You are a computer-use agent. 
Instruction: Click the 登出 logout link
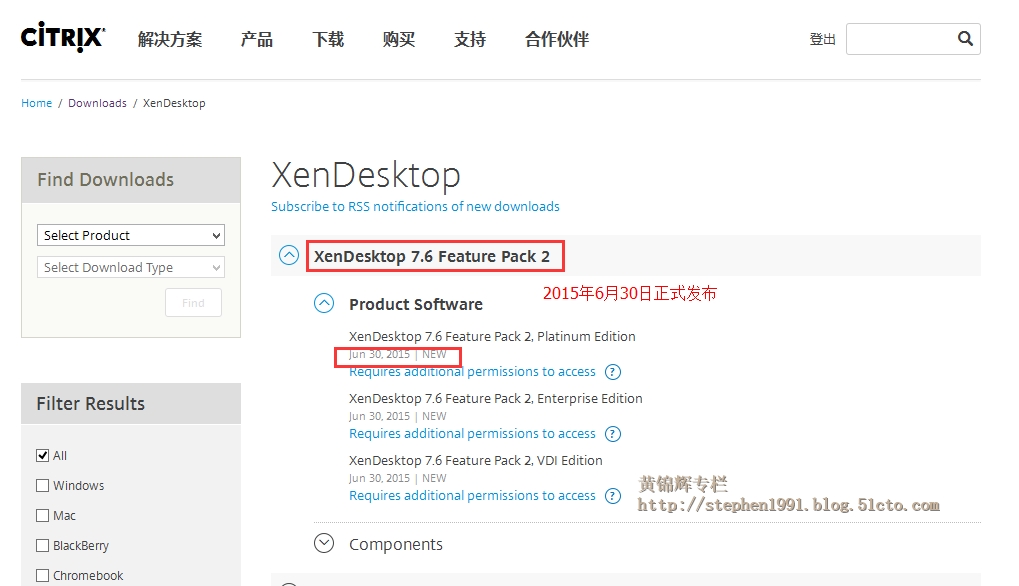[822, 40]
